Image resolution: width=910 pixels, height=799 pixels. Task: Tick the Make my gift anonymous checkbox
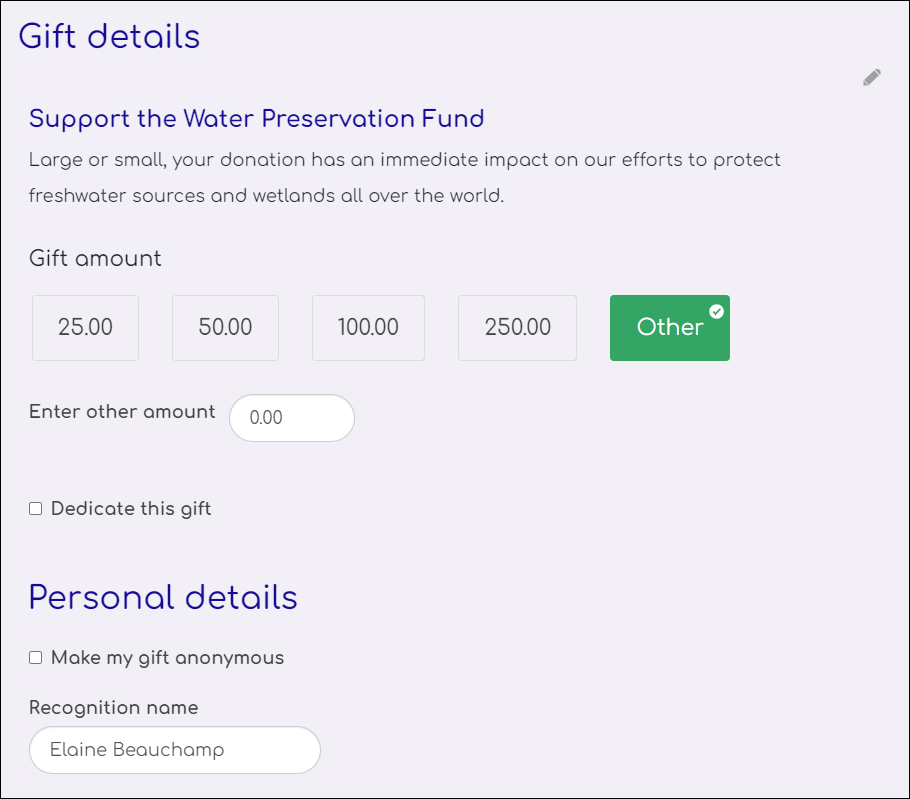pyautogui.click(x=36, y=657)
